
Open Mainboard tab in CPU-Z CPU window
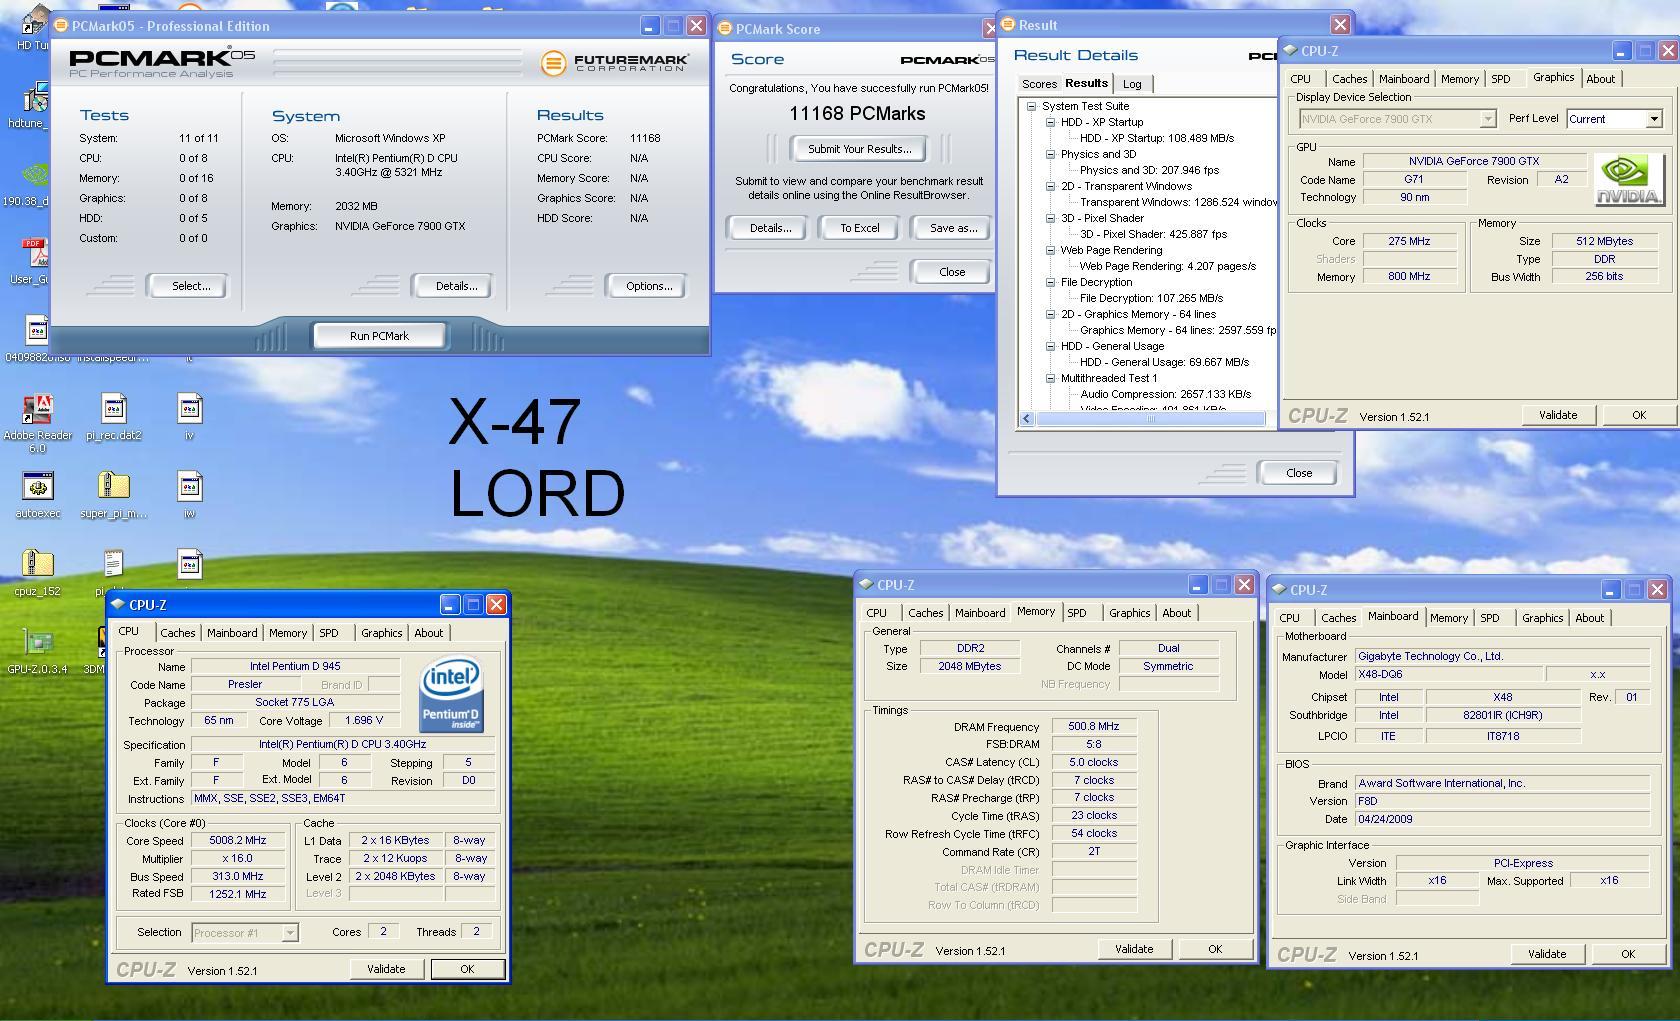pos(232,633)
